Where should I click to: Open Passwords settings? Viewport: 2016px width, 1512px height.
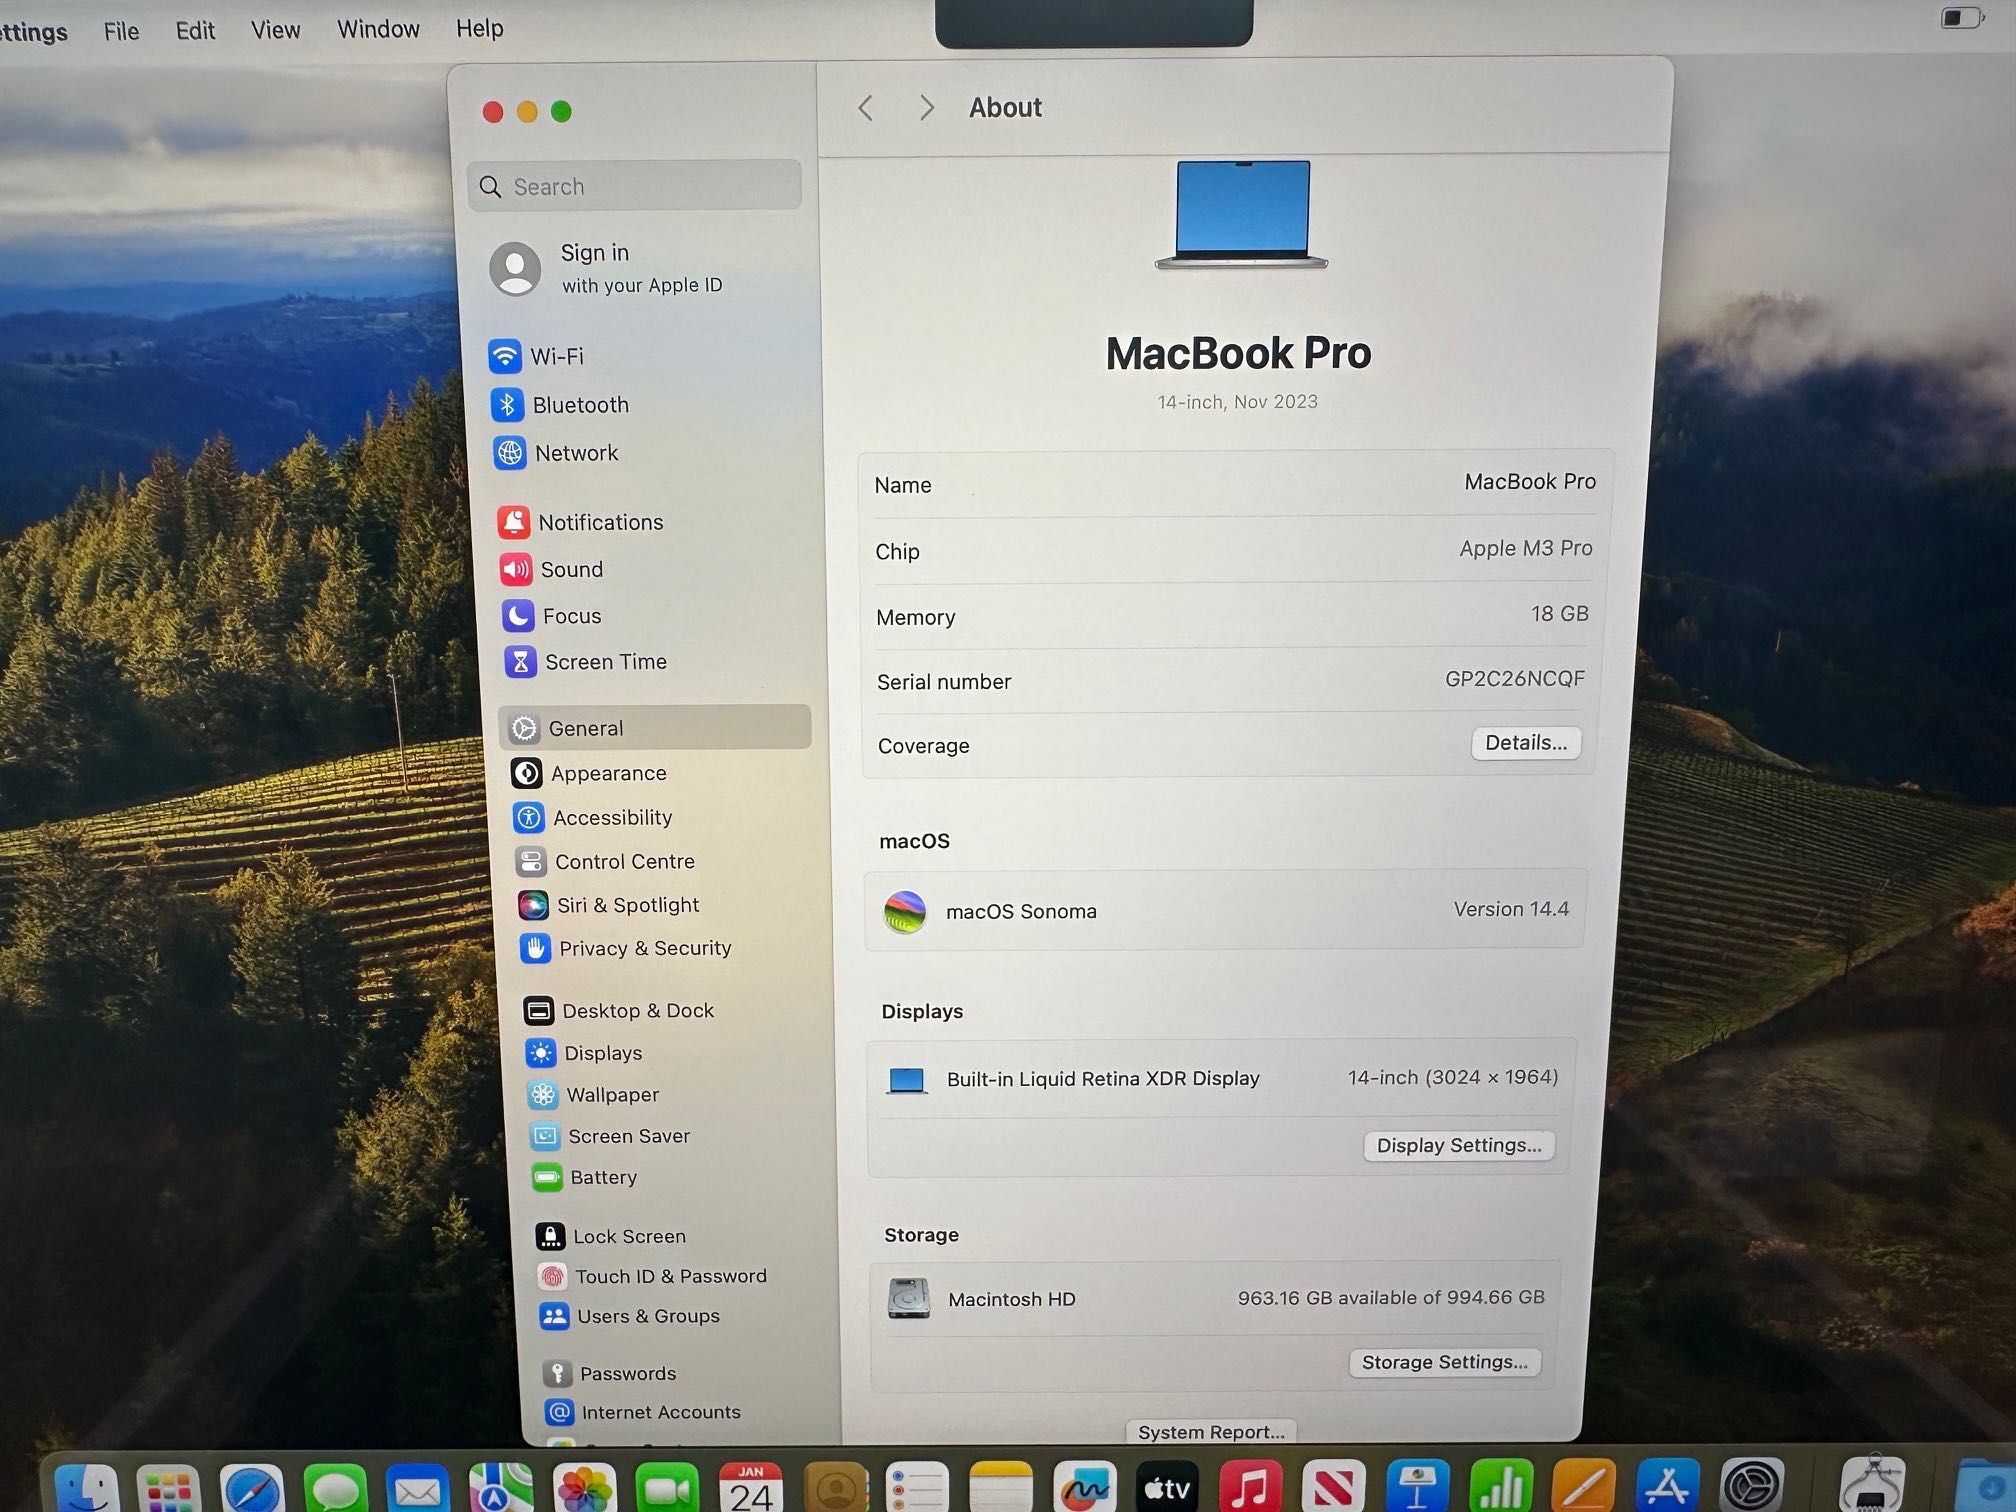(x=610, y=1373)
